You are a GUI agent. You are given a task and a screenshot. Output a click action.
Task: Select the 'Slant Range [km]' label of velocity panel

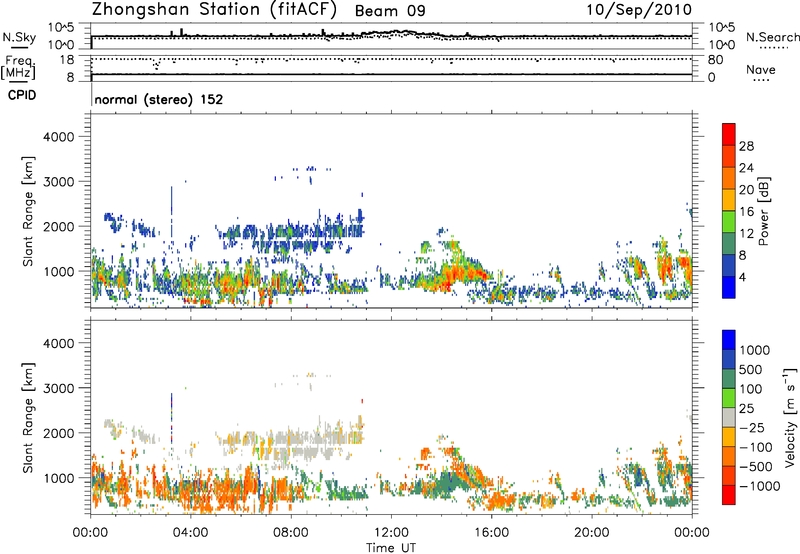pos(28,418)
